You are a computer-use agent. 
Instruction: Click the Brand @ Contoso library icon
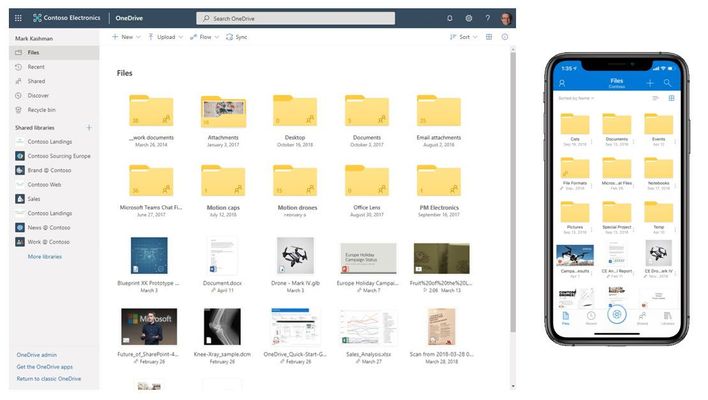(20, 170)
